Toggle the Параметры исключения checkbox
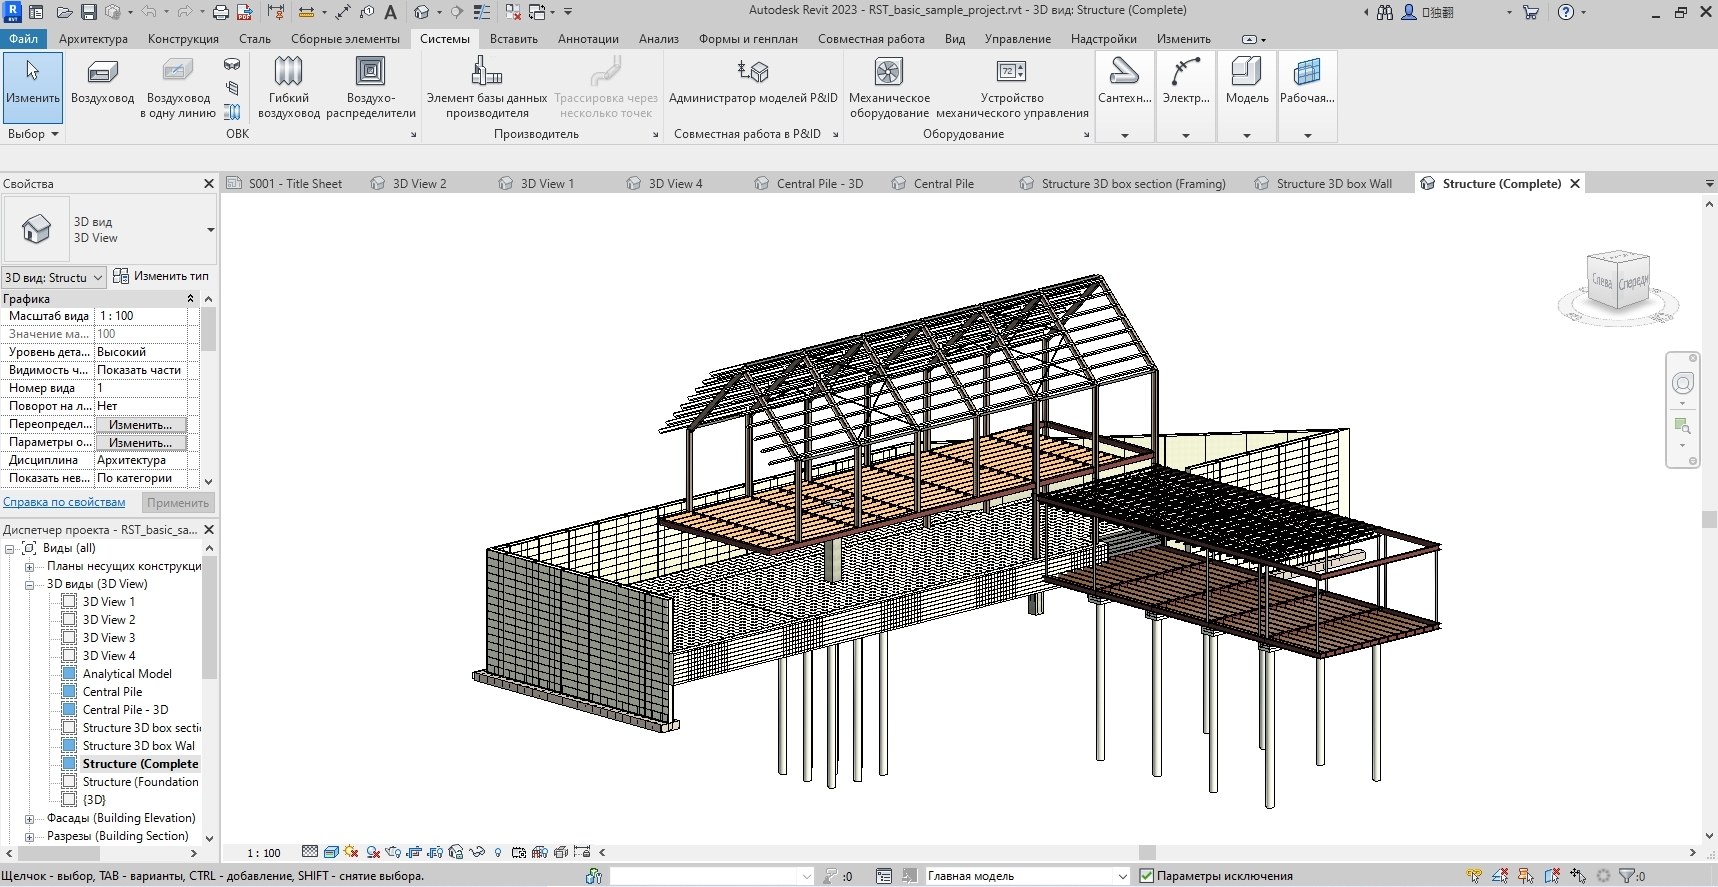 coord(1147,876)
